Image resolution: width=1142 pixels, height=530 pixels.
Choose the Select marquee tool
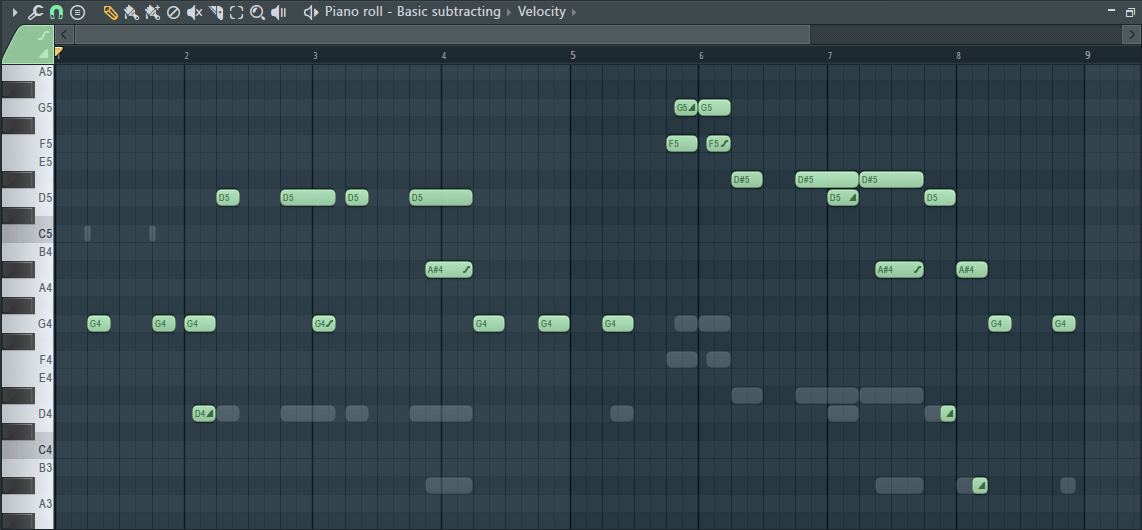237,12
